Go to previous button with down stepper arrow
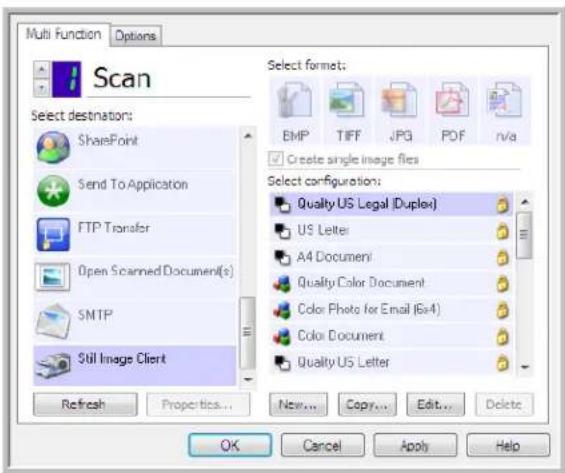 [x=41, y=88]
